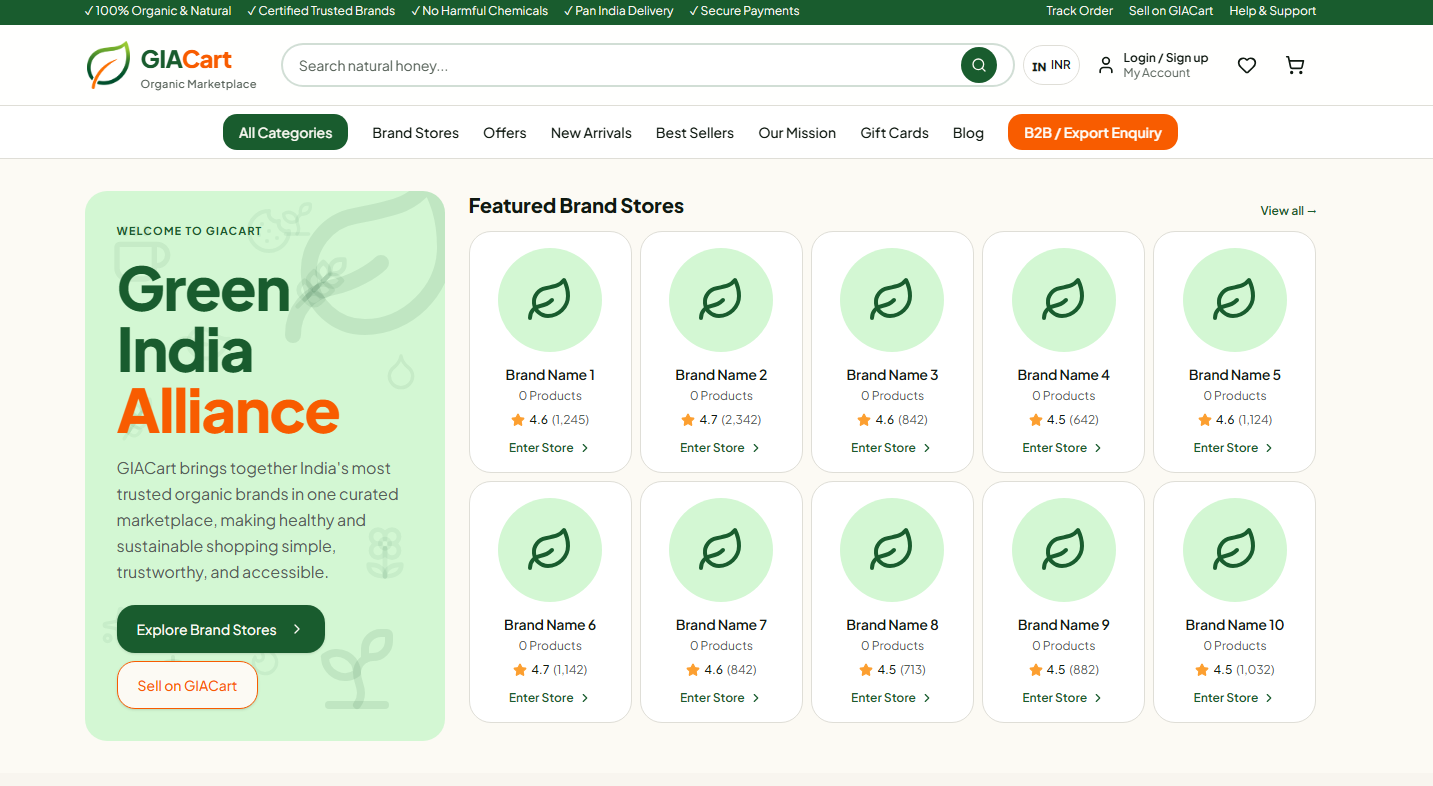Click the Brand Name 4 title
This screenshot has height=786, width=1433.
coord(1064,375)
